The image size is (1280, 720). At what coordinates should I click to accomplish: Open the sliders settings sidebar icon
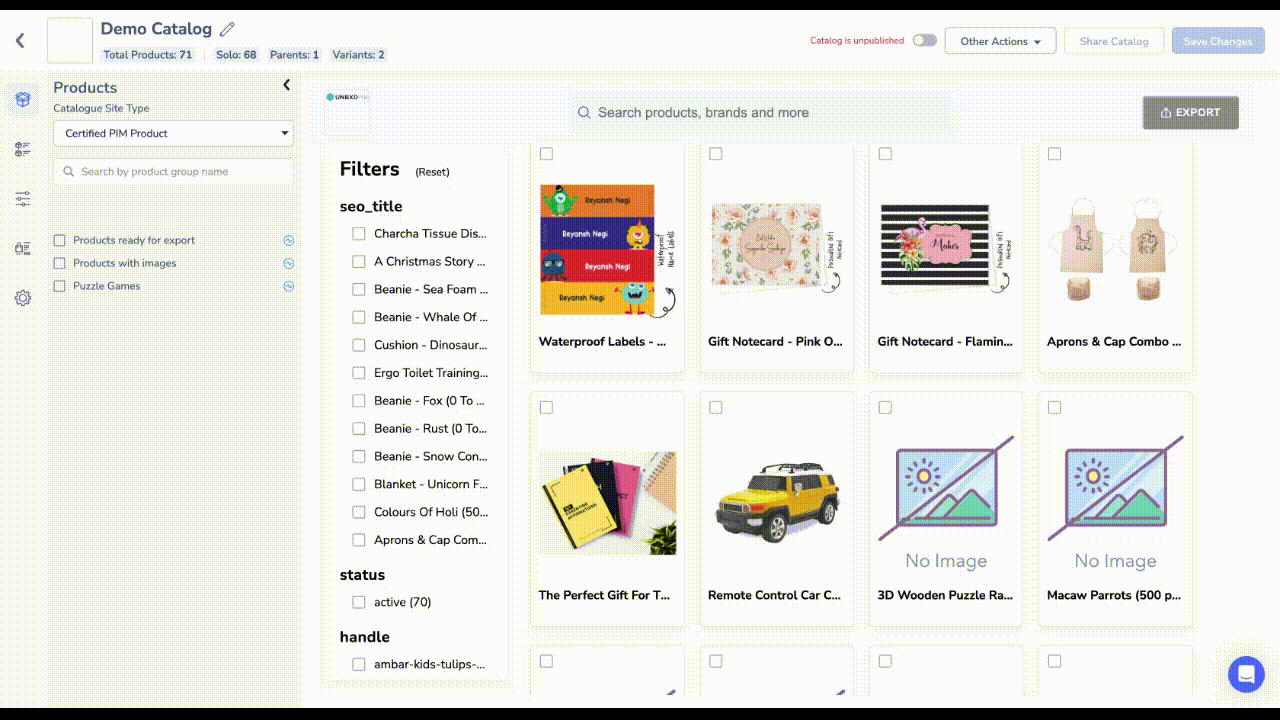coord(23,199)
